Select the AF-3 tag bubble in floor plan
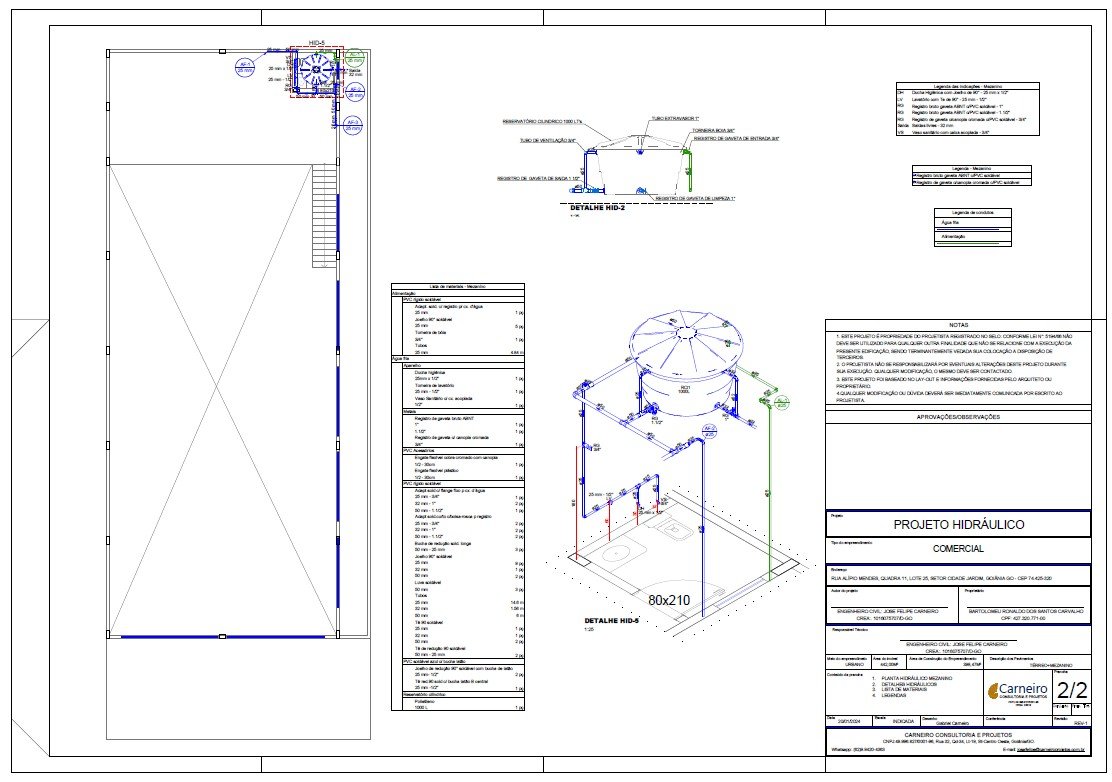 pos(352,125)
